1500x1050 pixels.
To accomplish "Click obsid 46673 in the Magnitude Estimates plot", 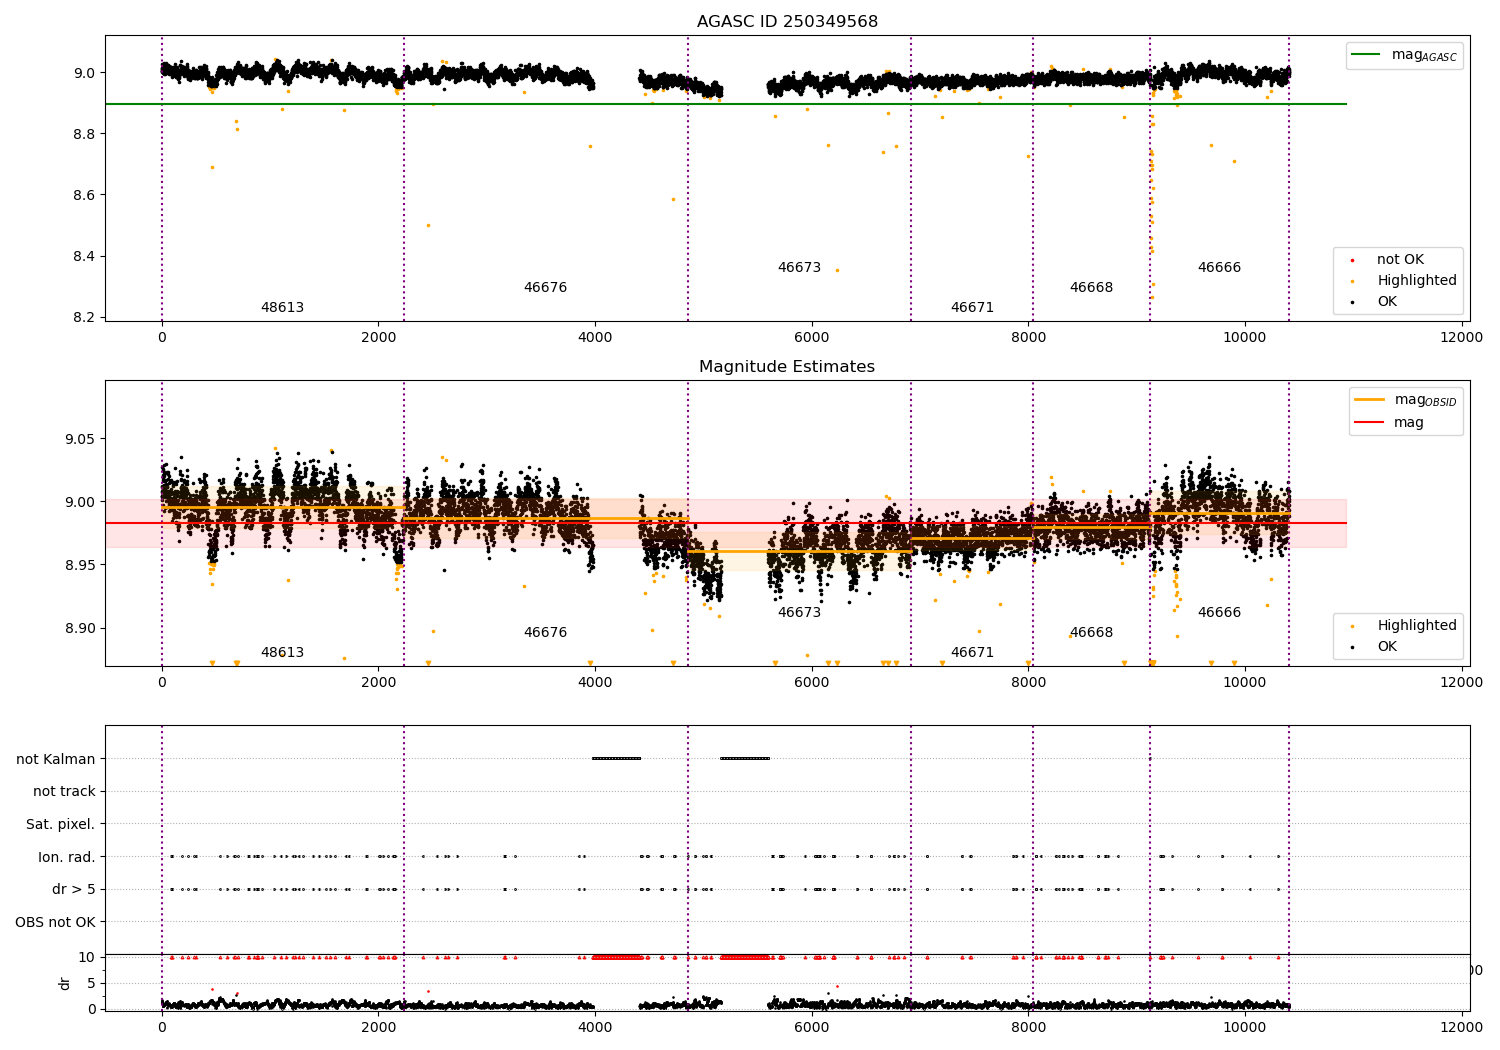I will pos(799,613).
